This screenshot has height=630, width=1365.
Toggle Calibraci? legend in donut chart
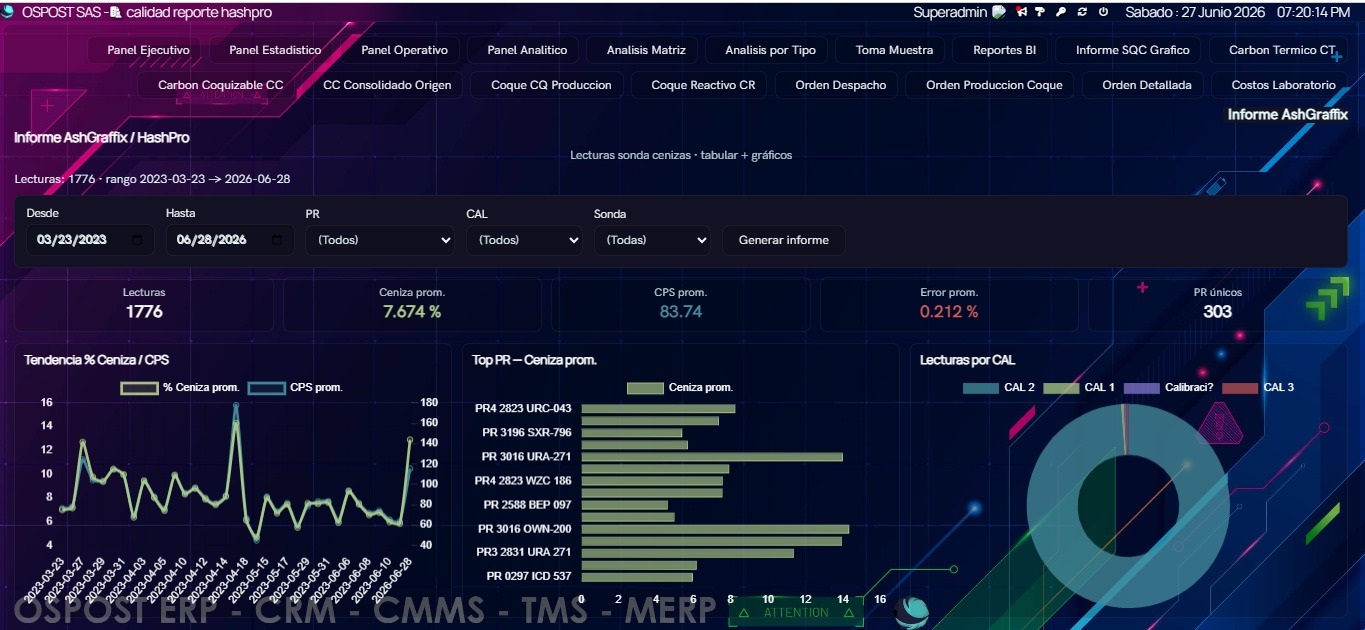click(x=1169, y=387)
